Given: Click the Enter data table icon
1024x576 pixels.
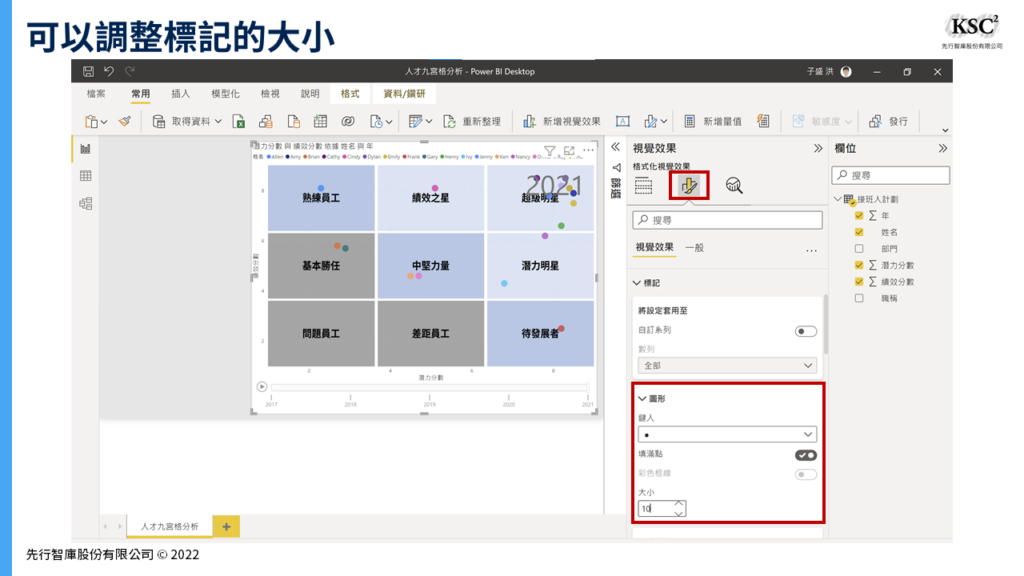Looking at the screenshot, I should coord(320,121).
